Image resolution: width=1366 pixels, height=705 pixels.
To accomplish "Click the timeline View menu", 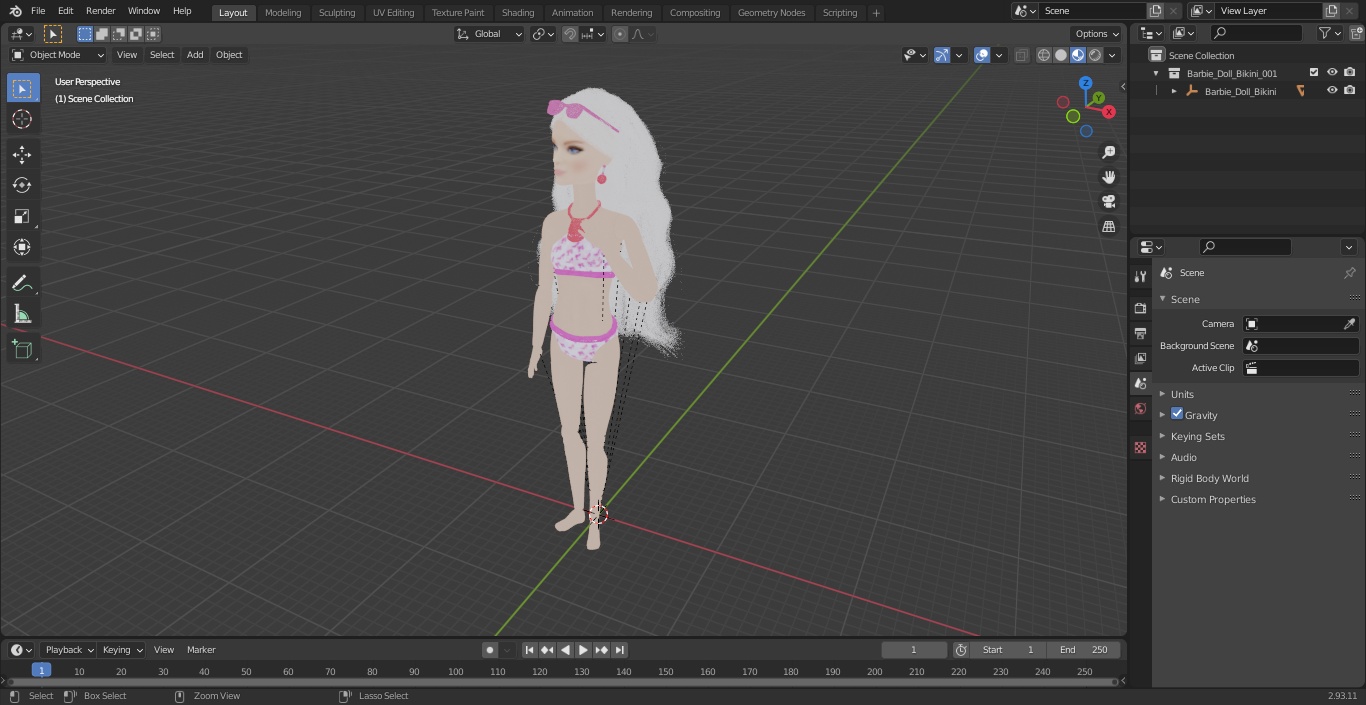I will point(164,650).
